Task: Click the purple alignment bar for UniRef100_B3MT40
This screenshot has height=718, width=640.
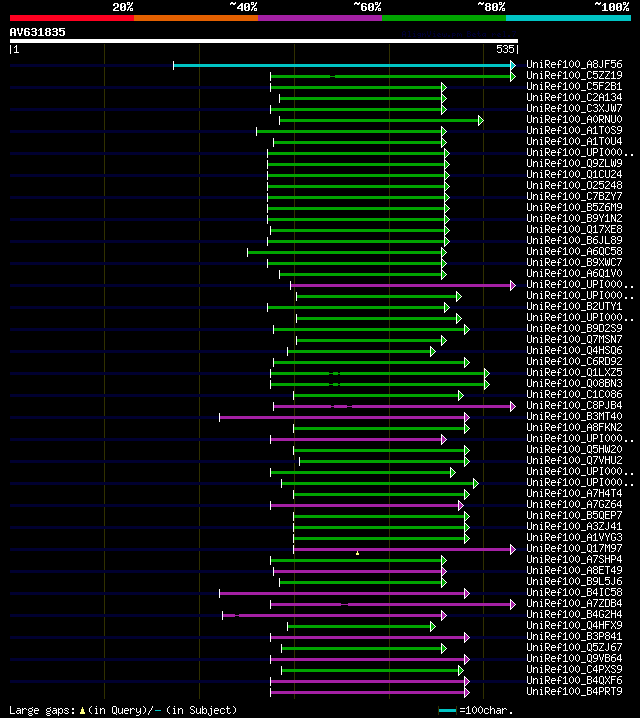Action: coord(342,418)
